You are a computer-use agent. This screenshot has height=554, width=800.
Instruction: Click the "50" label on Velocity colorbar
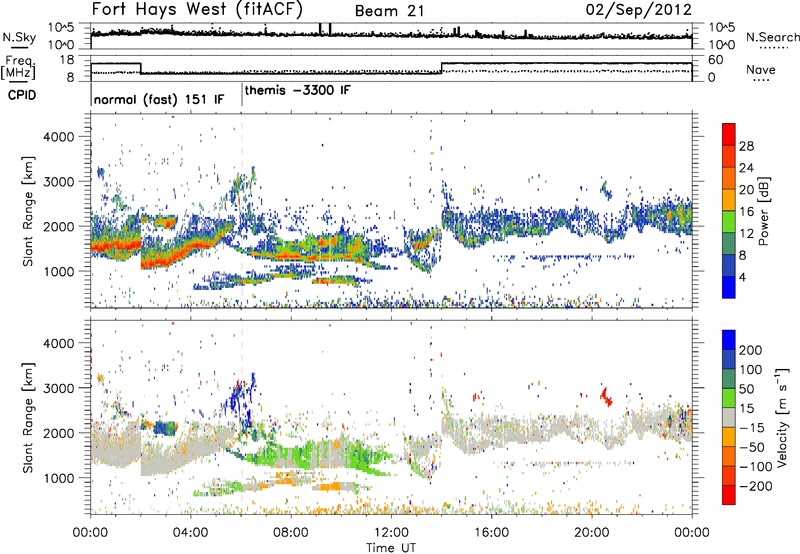pos(746,389)
